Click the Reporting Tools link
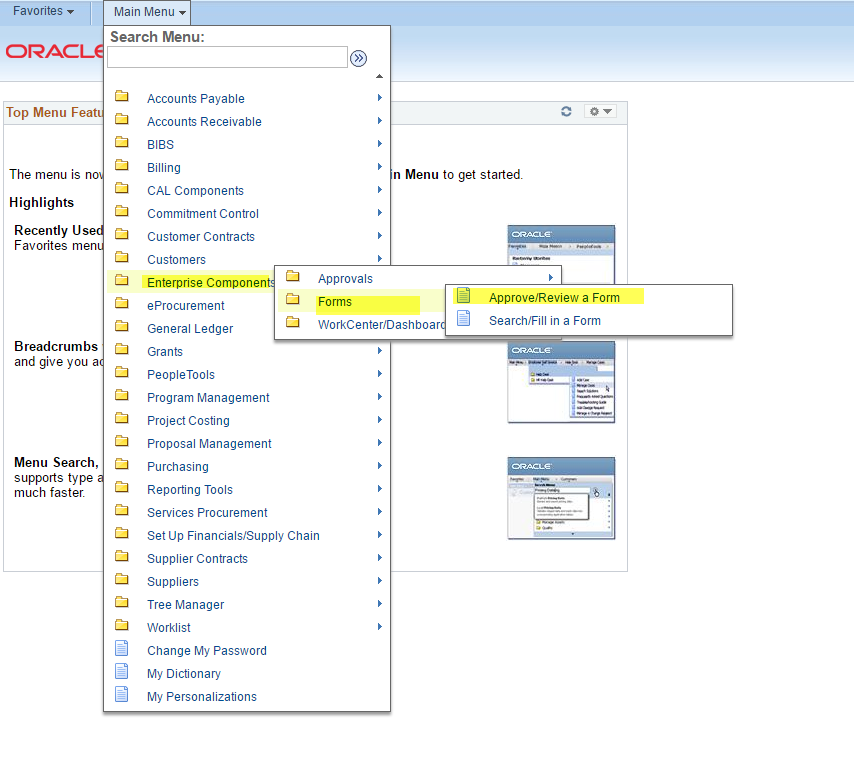854x771 pixels. pos(190,490)
